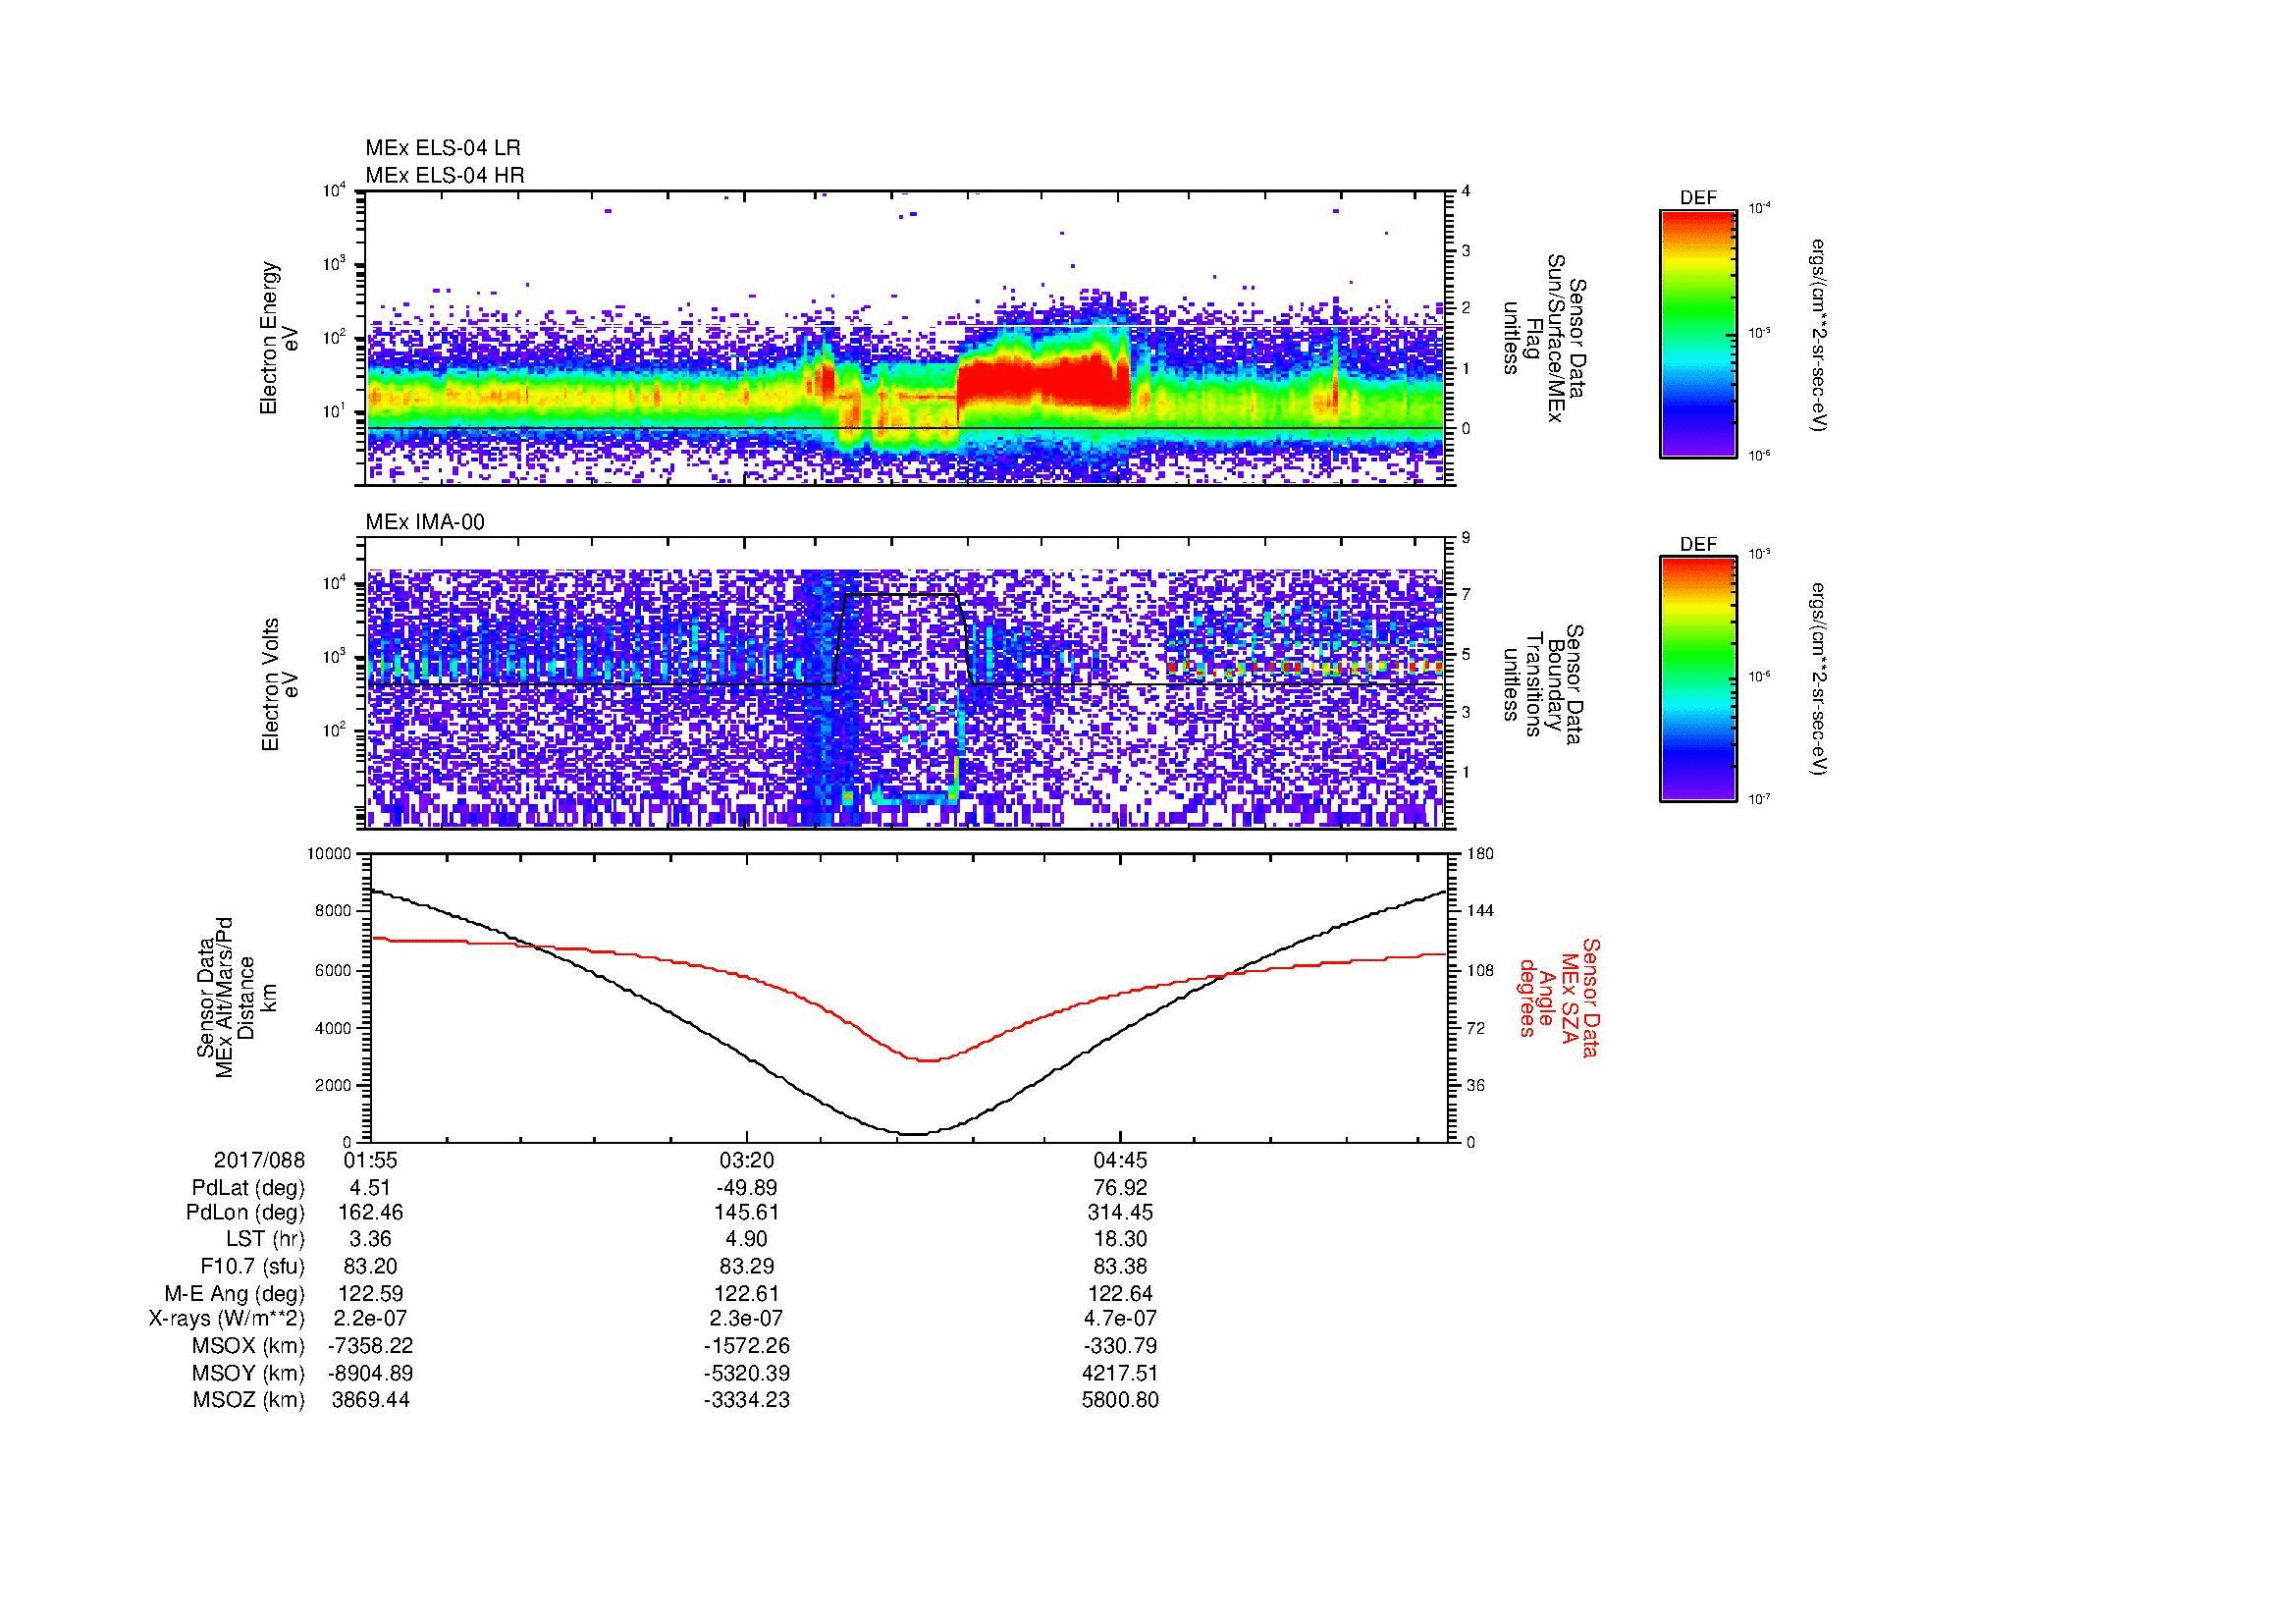Click the MSOX value '-7358.22'
This screenshot has width=2296, height=1623.
tap(370, 1346)
